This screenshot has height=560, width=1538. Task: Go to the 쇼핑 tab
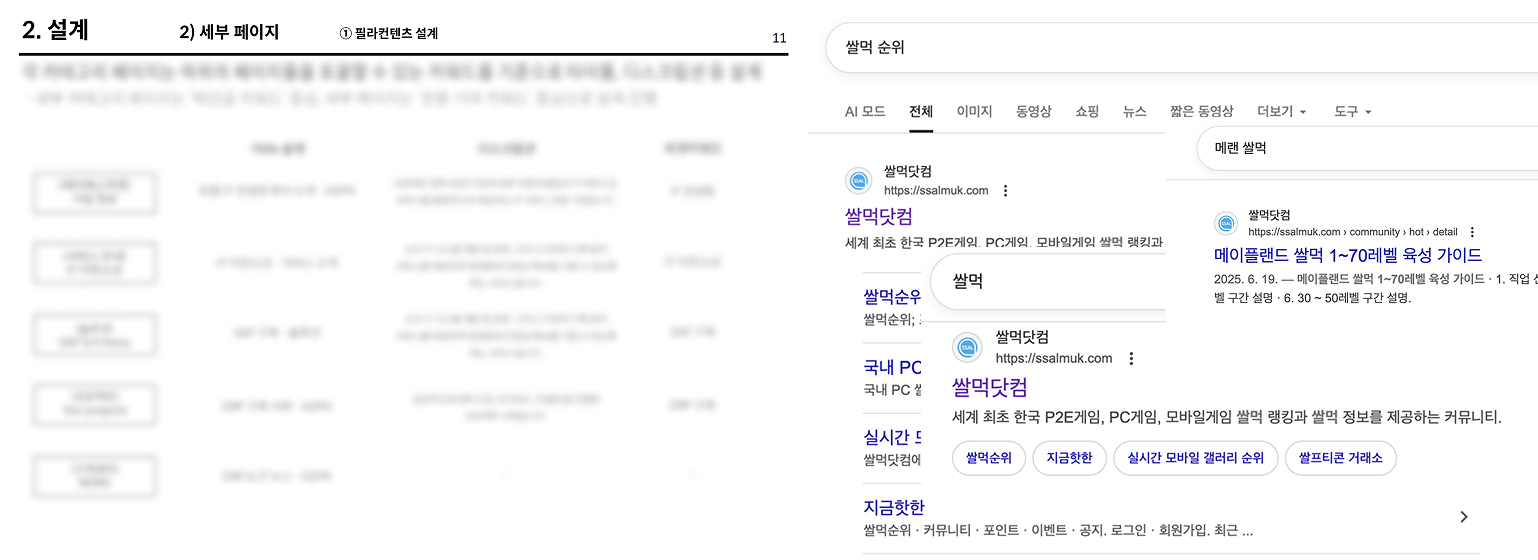coord(1087,111)
